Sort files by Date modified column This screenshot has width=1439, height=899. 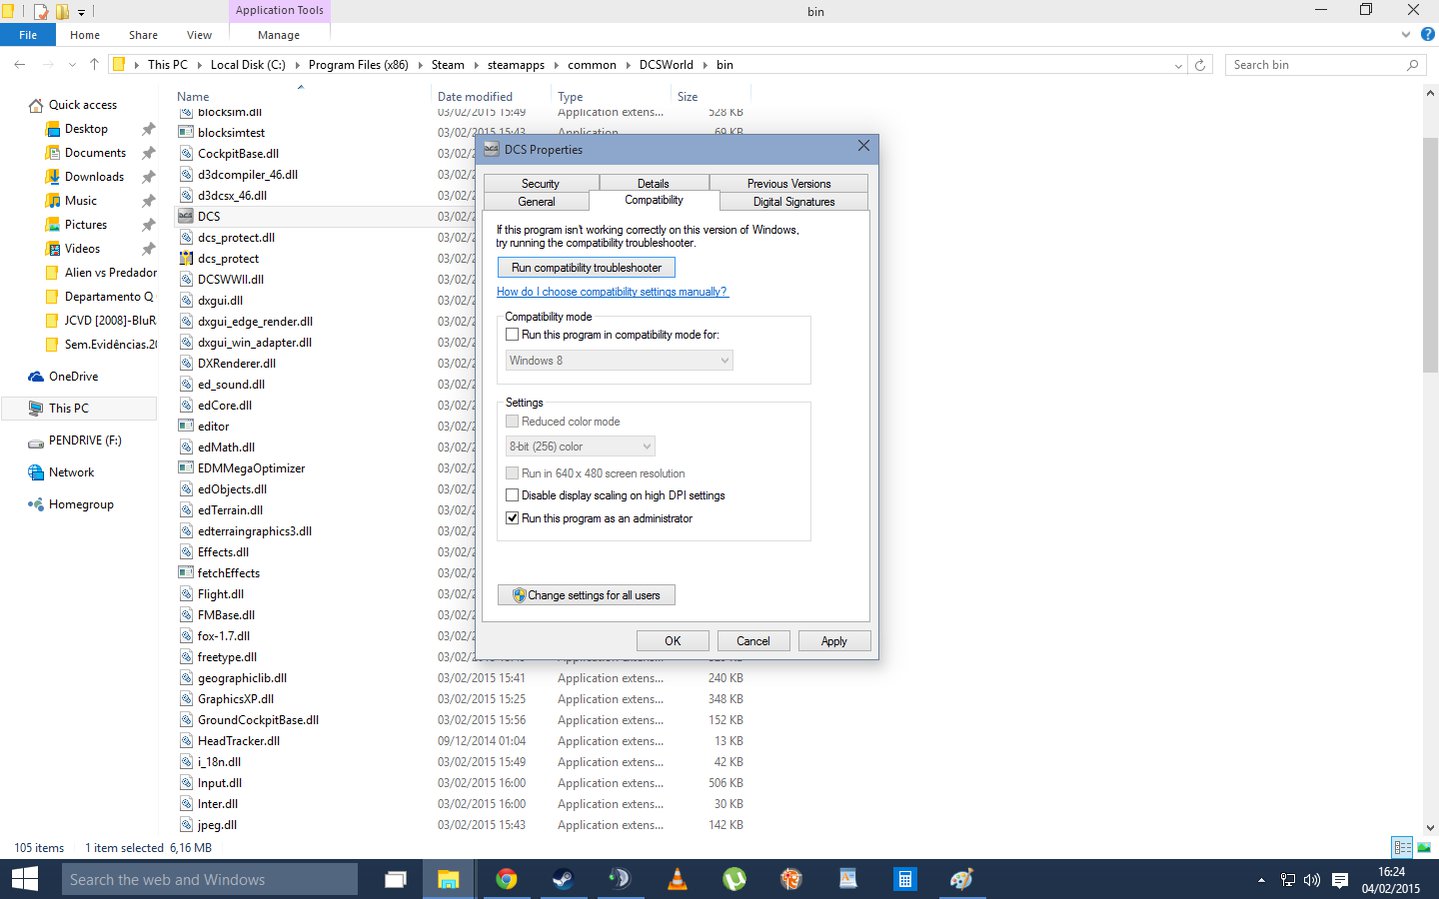point(475,97)
